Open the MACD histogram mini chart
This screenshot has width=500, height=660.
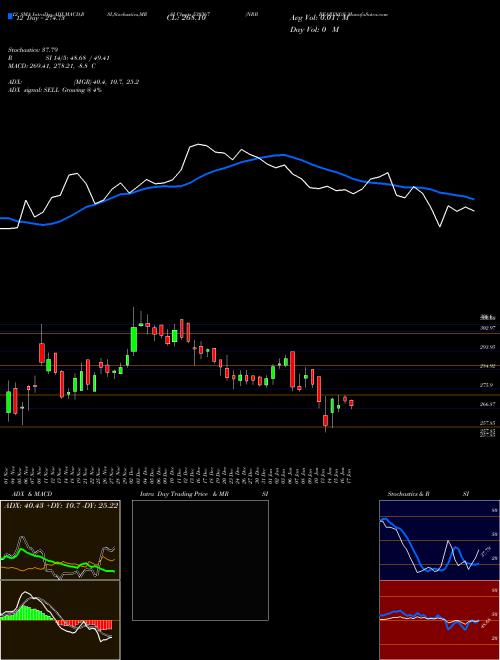60,620
